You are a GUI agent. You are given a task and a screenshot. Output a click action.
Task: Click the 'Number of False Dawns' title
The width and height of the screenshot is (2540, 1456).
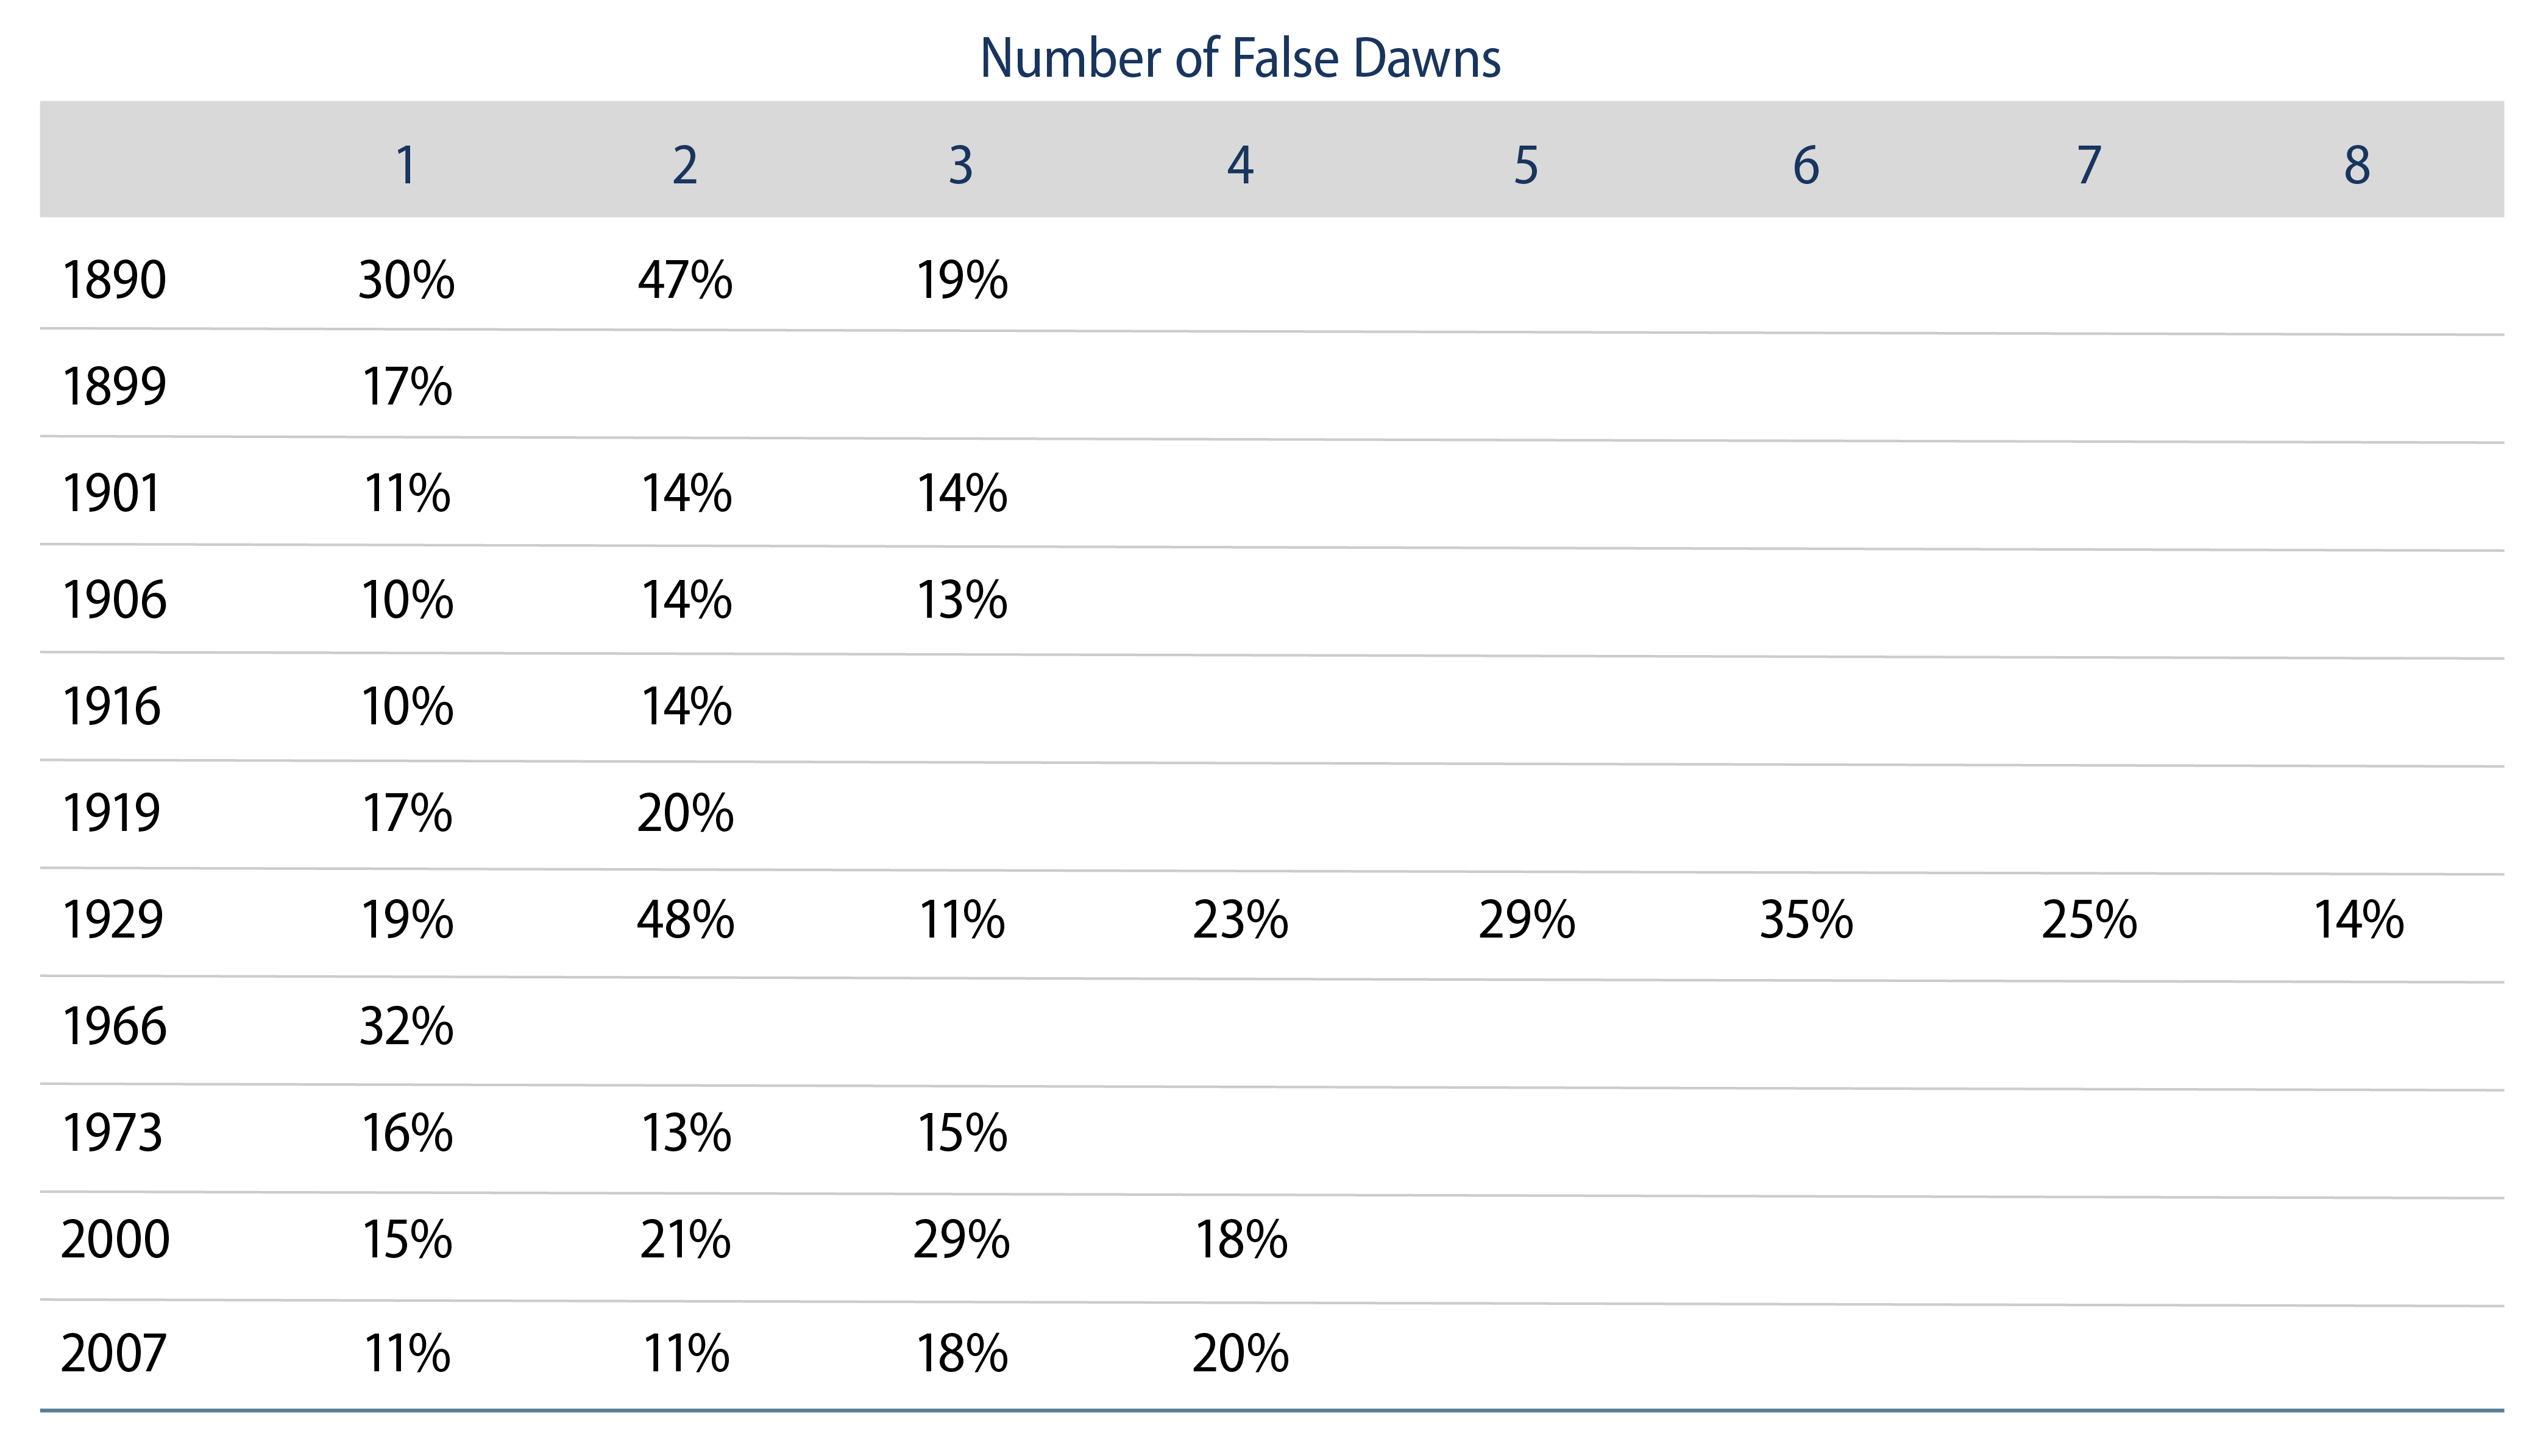1240,58
